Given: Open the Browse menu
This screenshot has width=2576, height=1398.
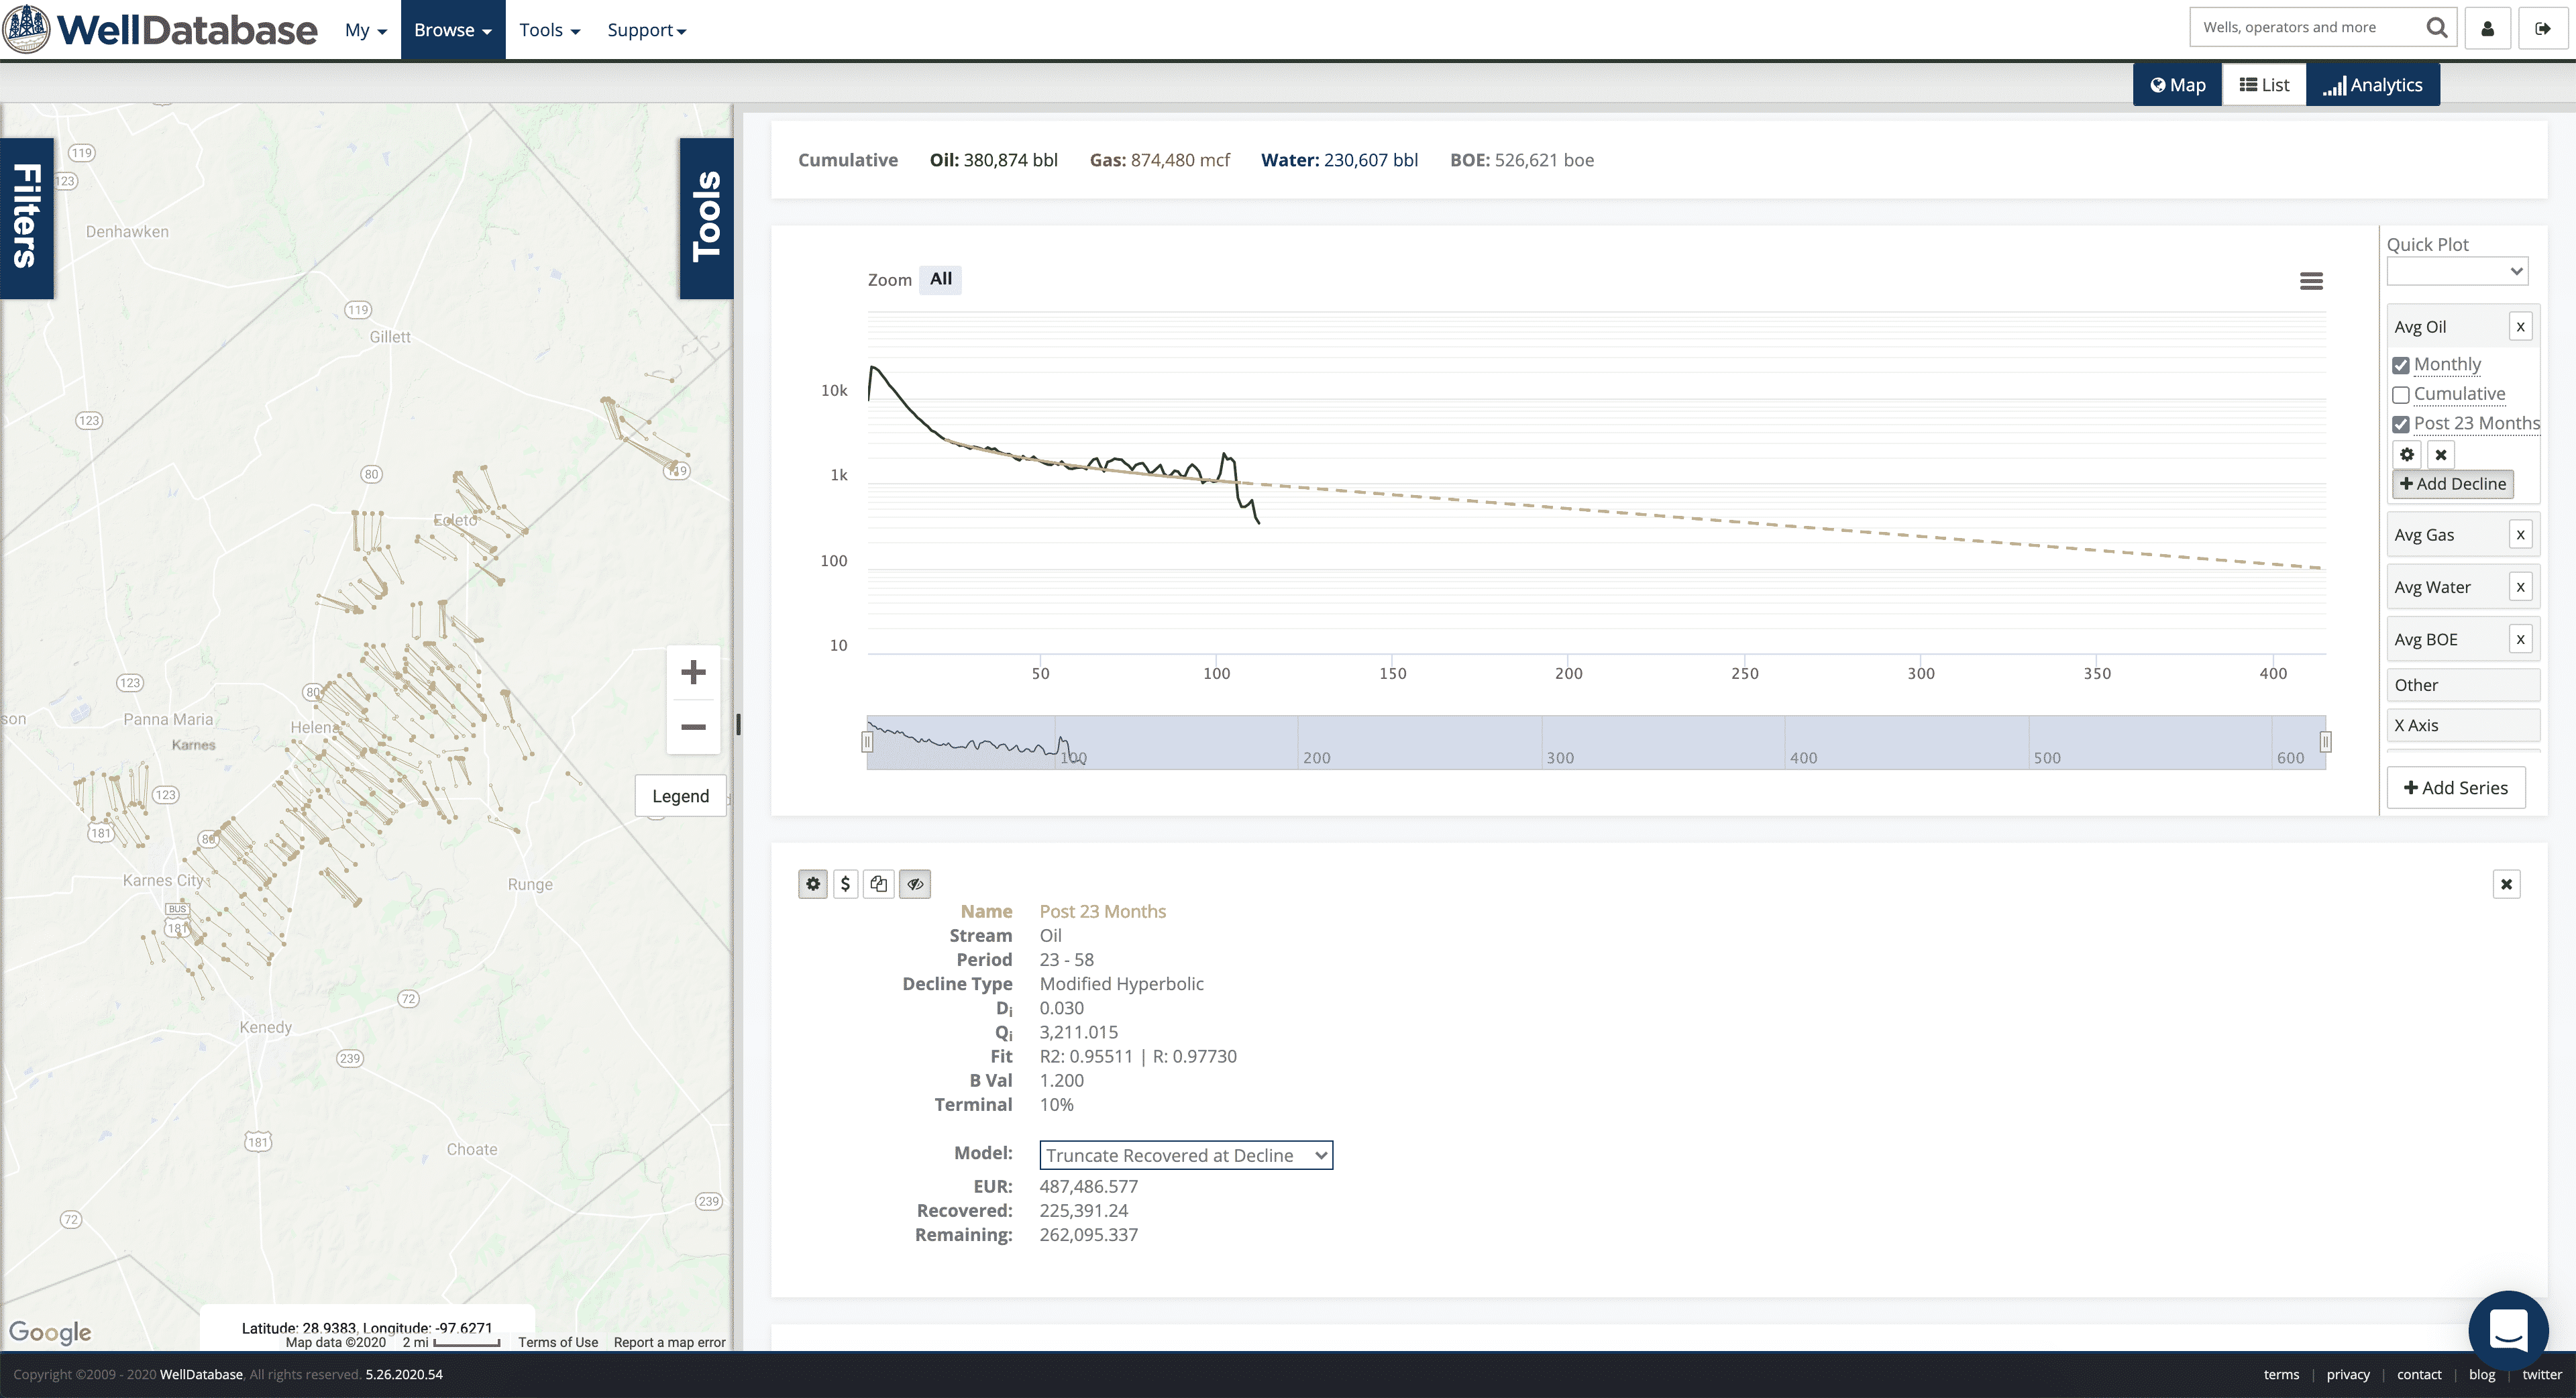Looking at the screenshot, I should (453, 30).
